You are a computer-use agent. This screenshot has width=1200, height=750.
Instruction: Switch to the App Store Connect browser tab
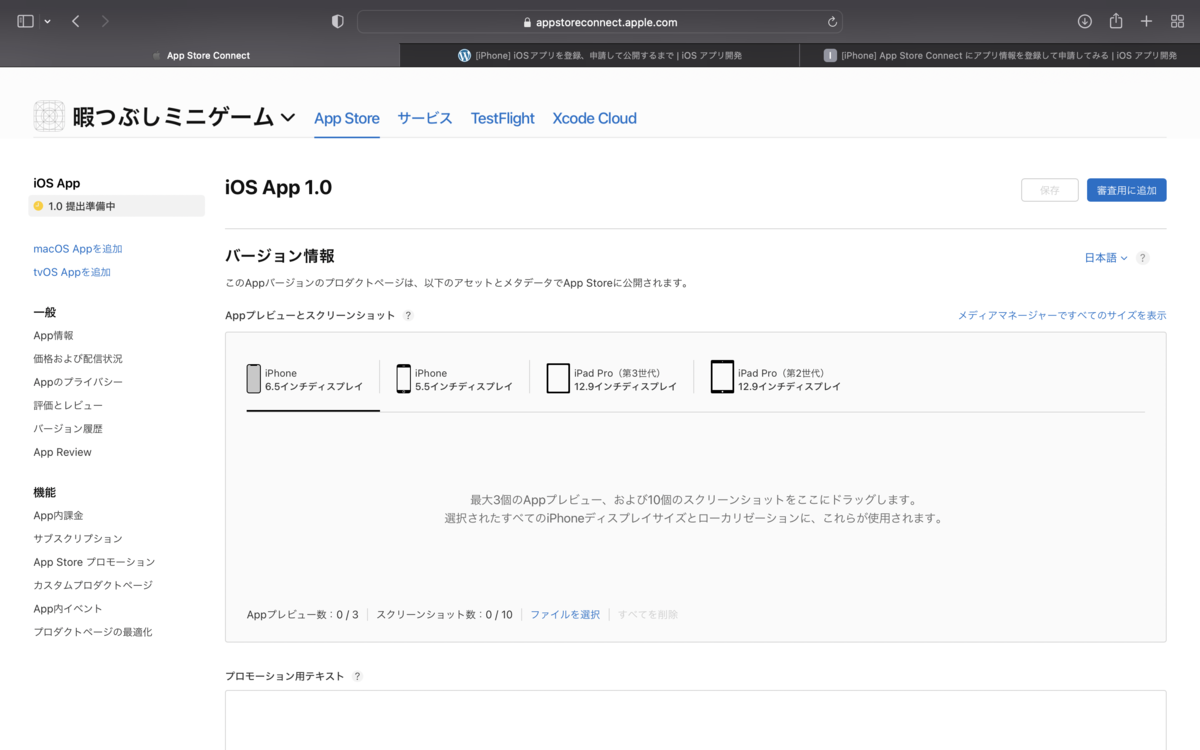[x=200, y=55]
